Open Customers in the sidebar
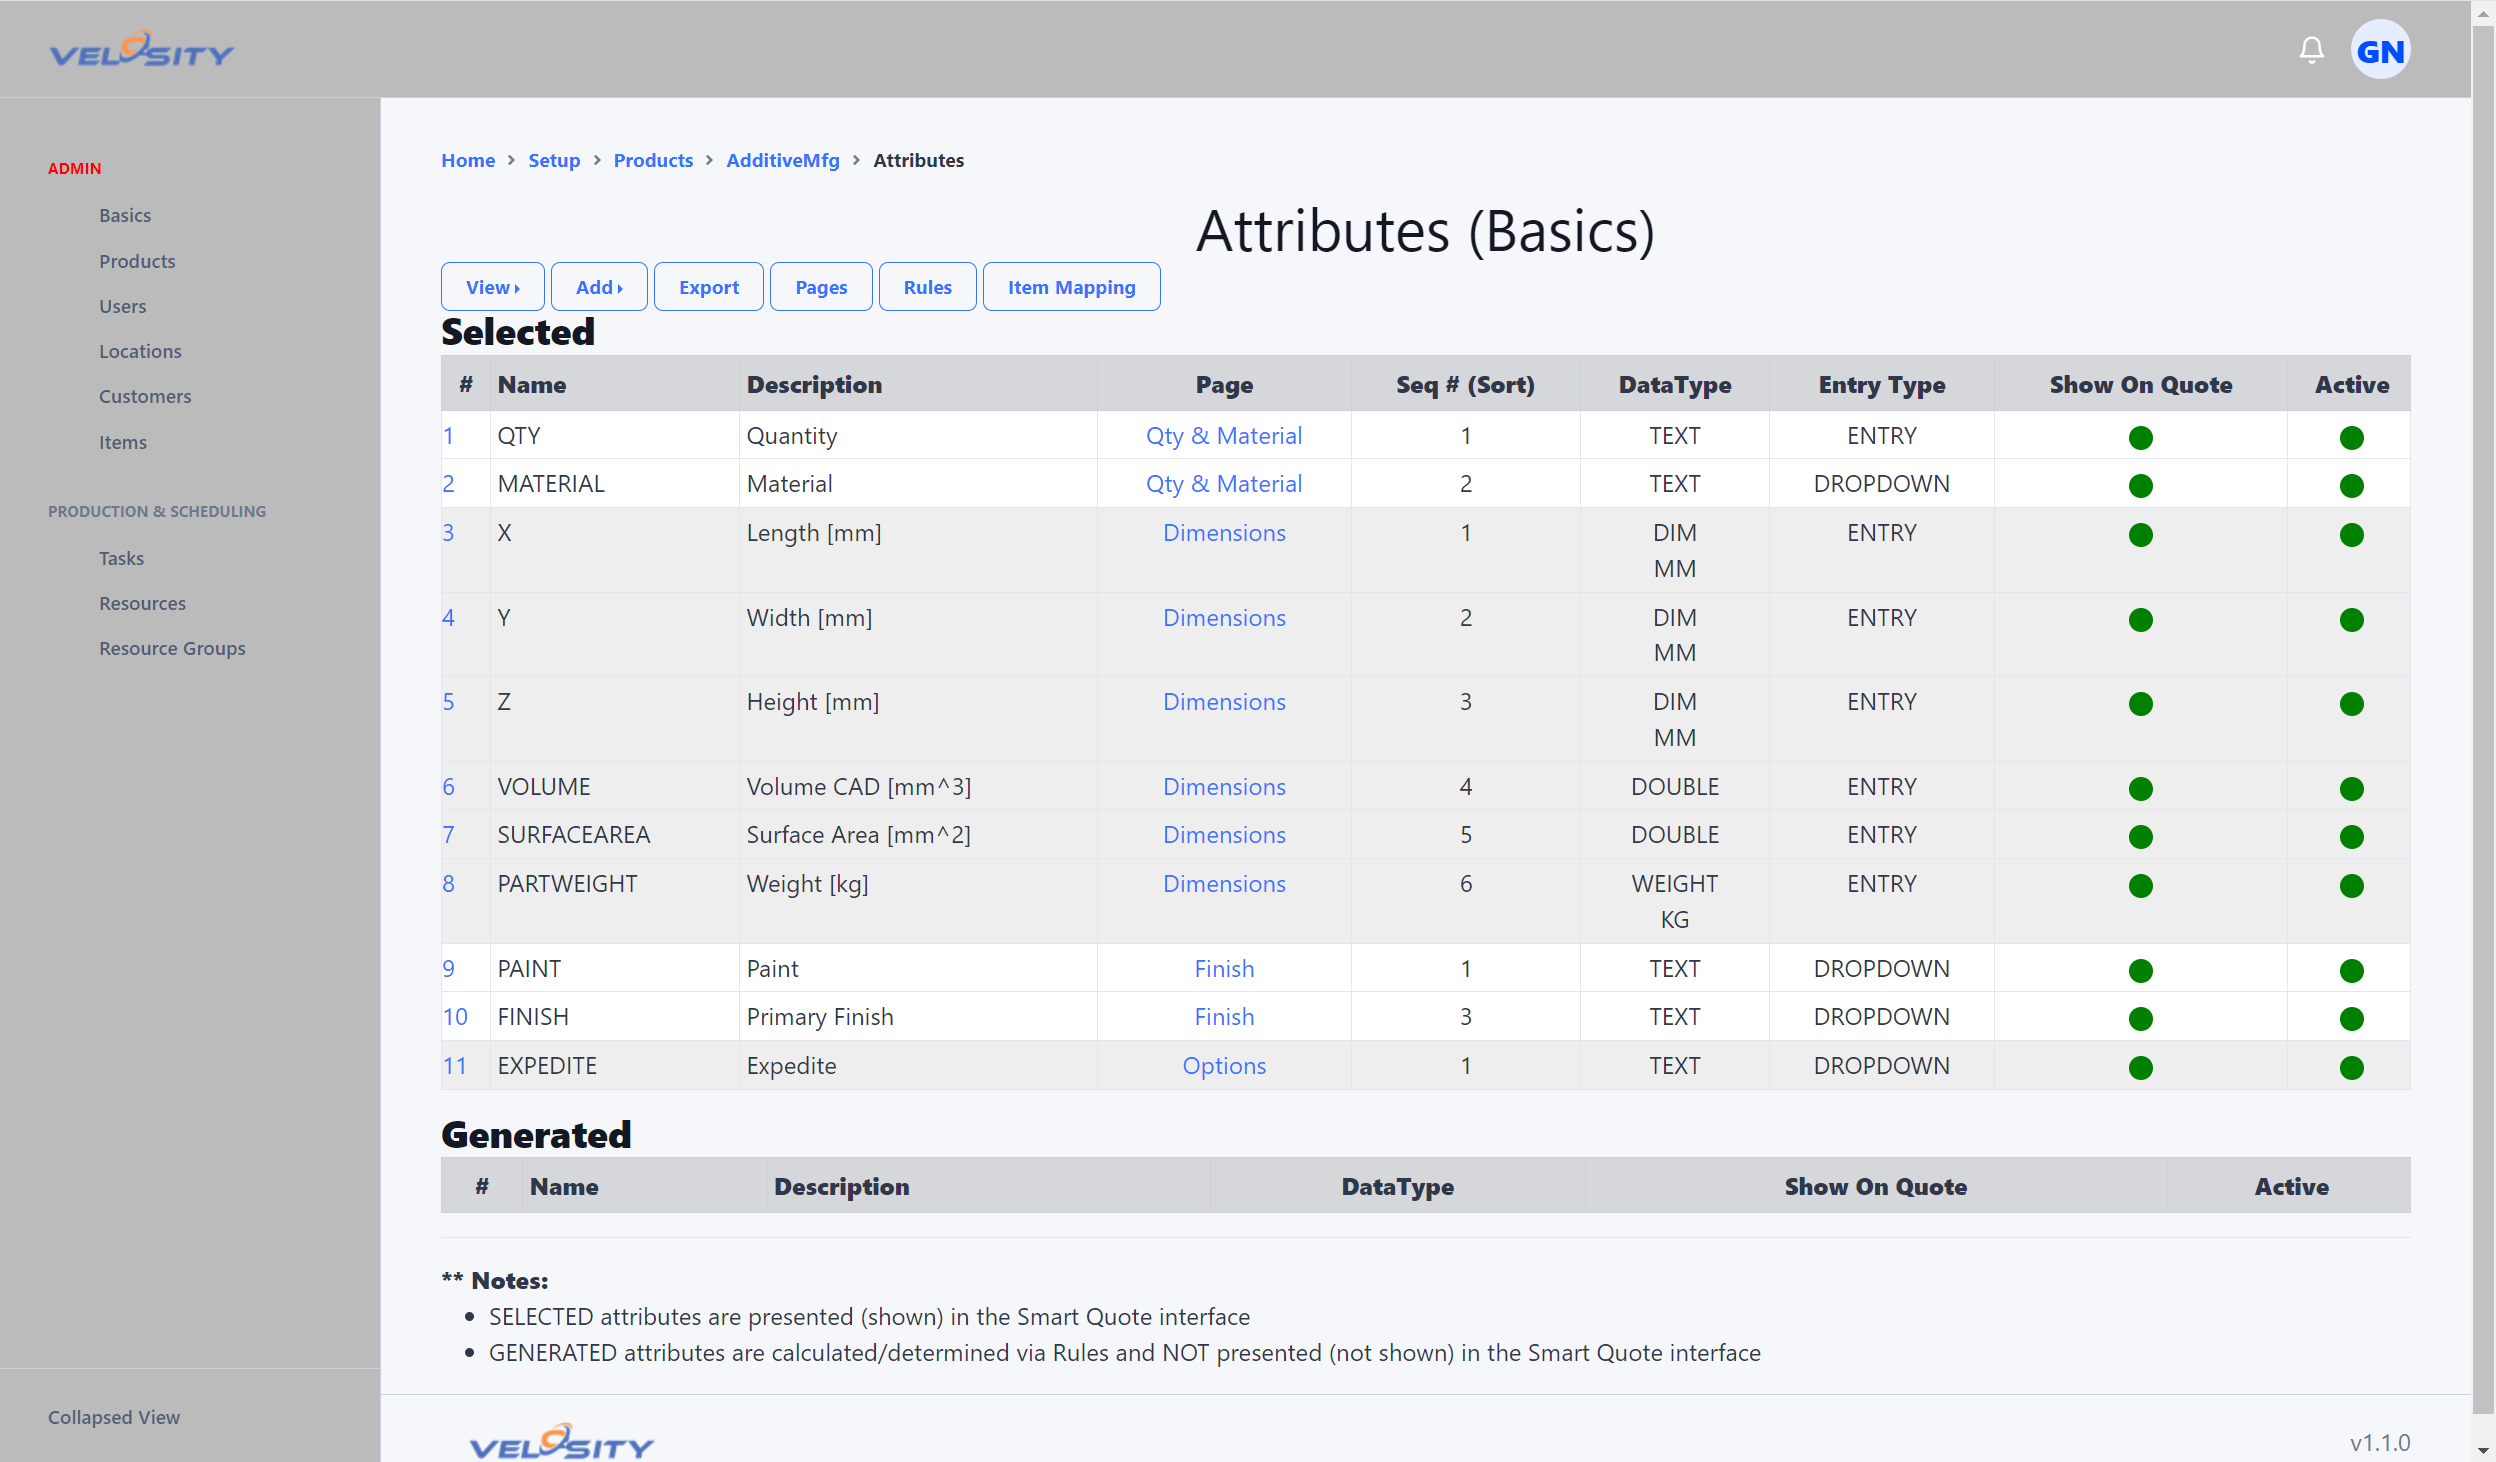Screen dimensions: 2496x1462 [145, 396]
